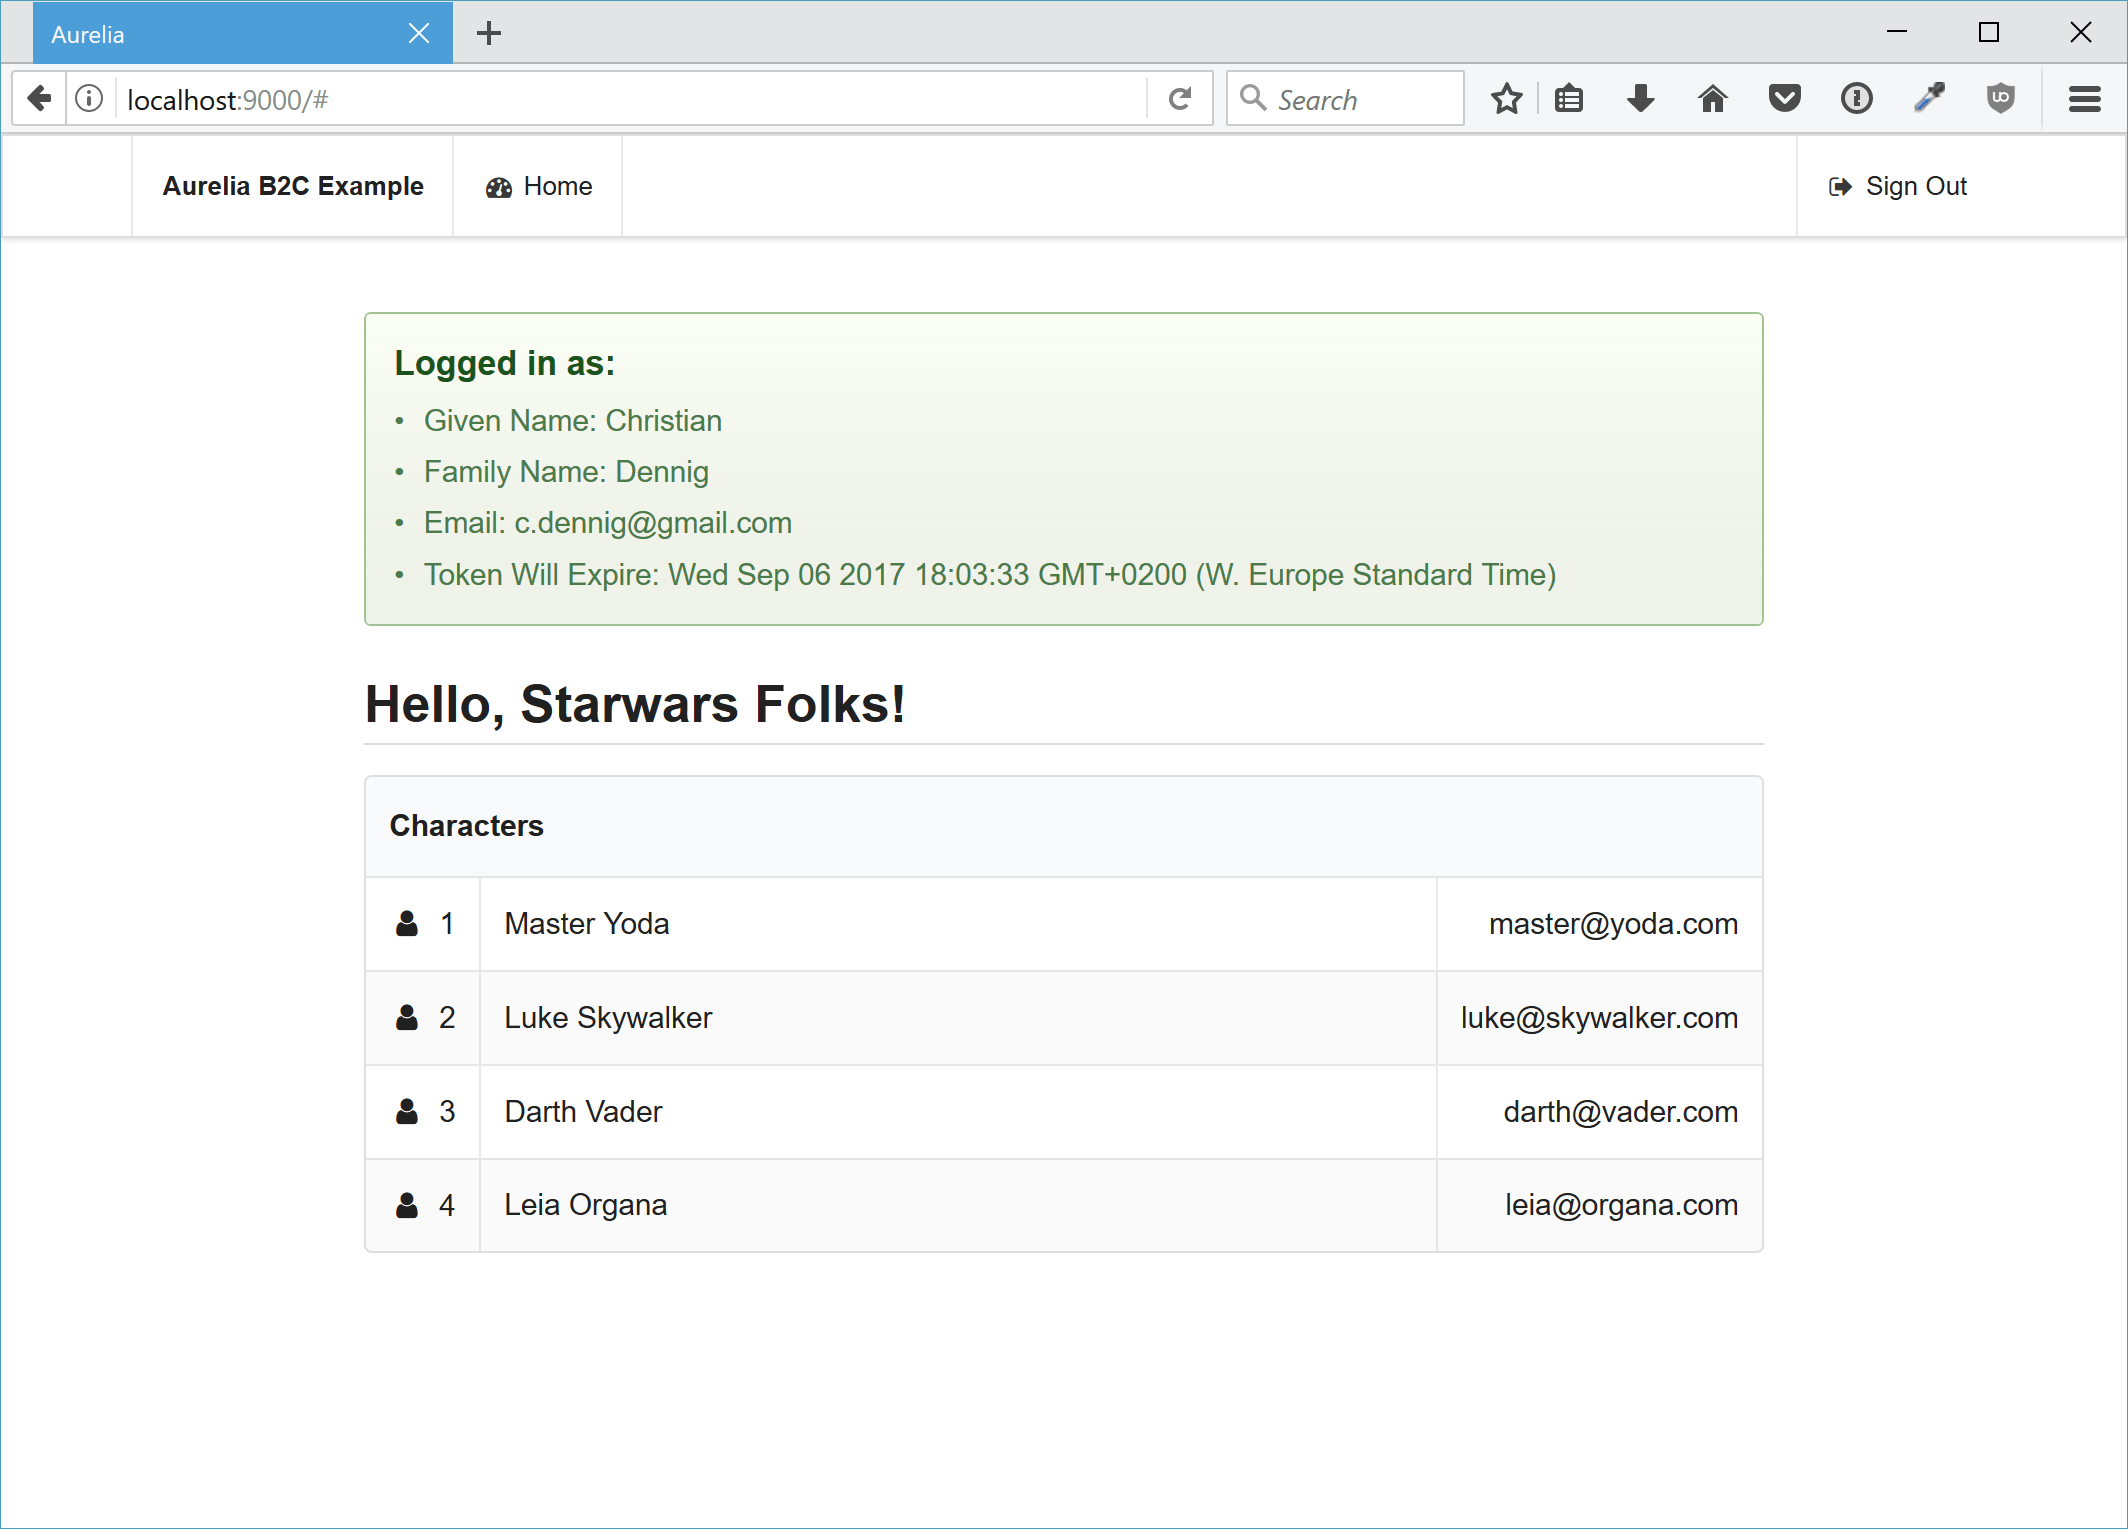Image resolution: width=2128 pixels, height=1529 pixels.
Task: Open uBlock Origin shield icon
Action: point(2000,98)
